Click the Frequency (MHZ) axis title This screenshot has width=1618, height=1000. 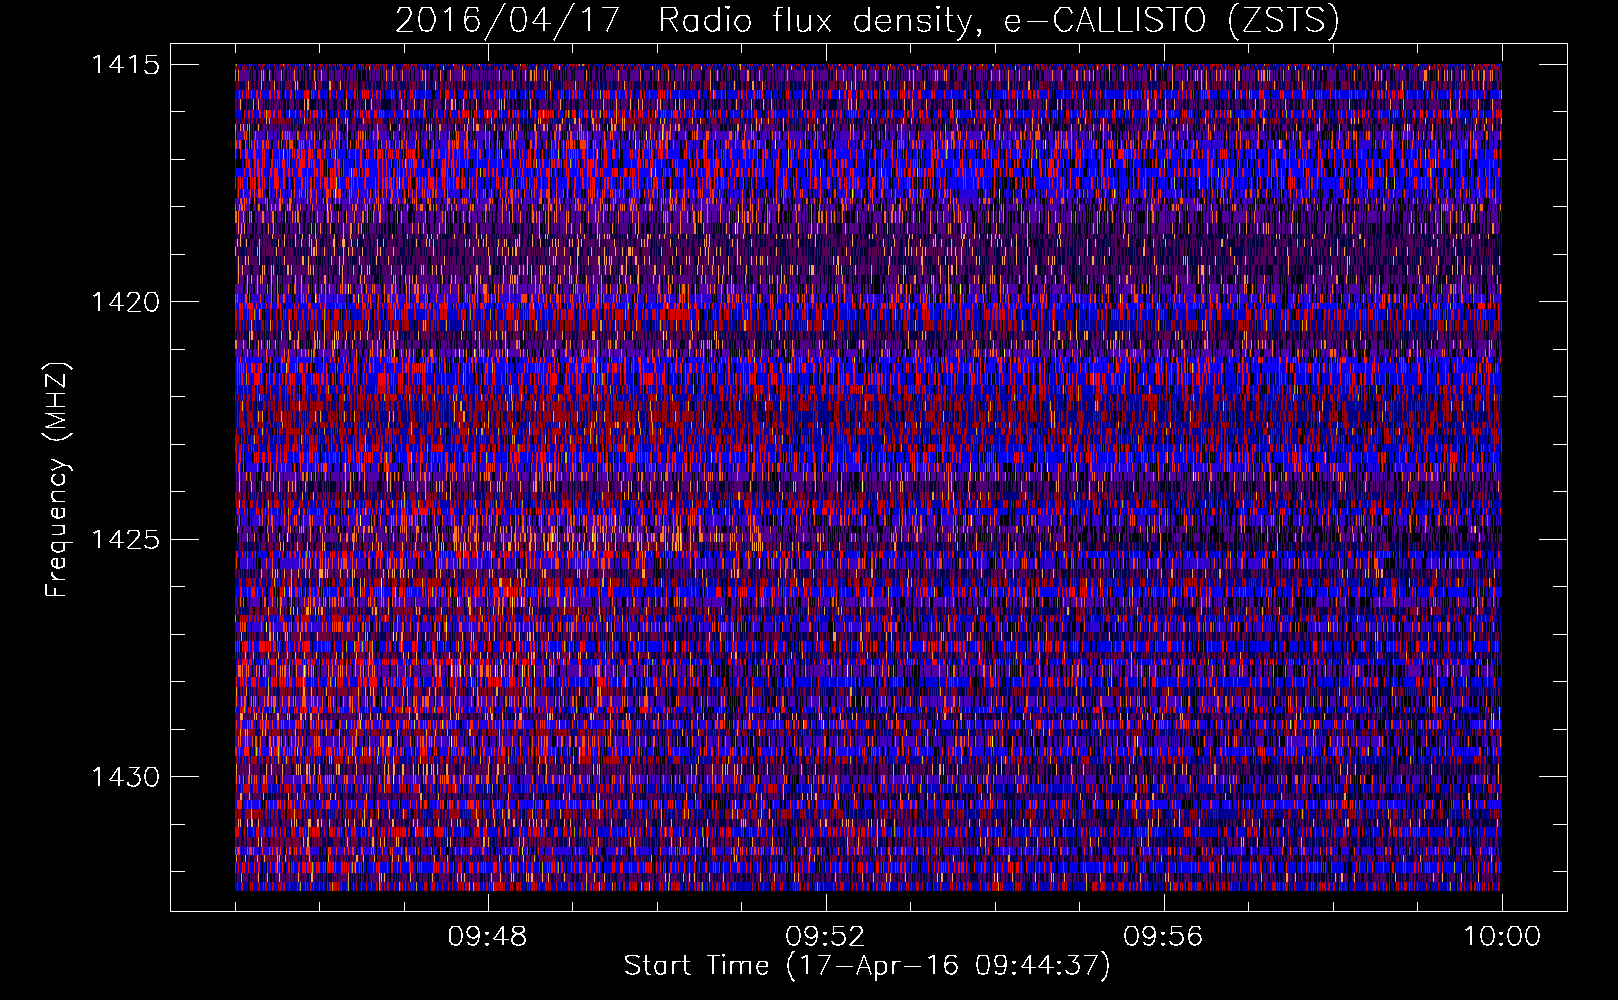(58, 479)
